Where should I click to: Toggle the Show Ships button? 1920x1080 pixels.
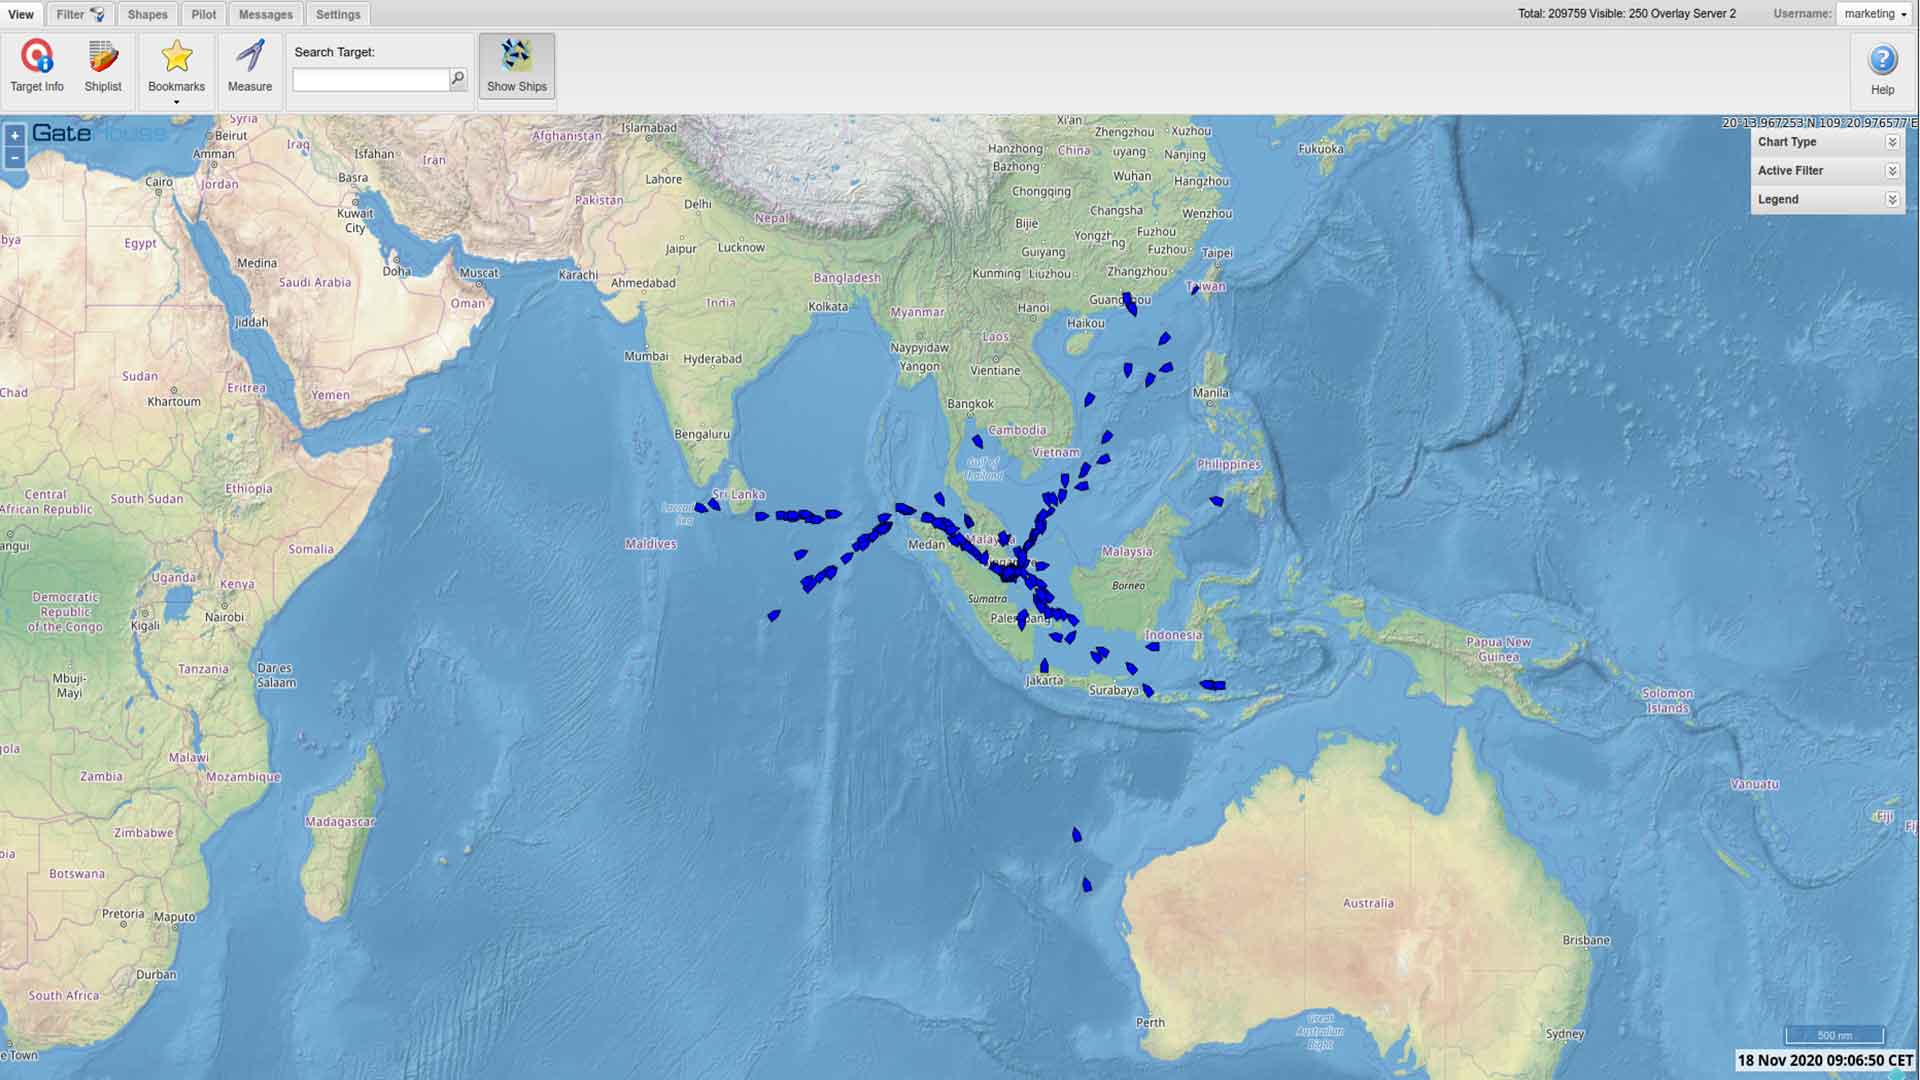pos(517,67)
